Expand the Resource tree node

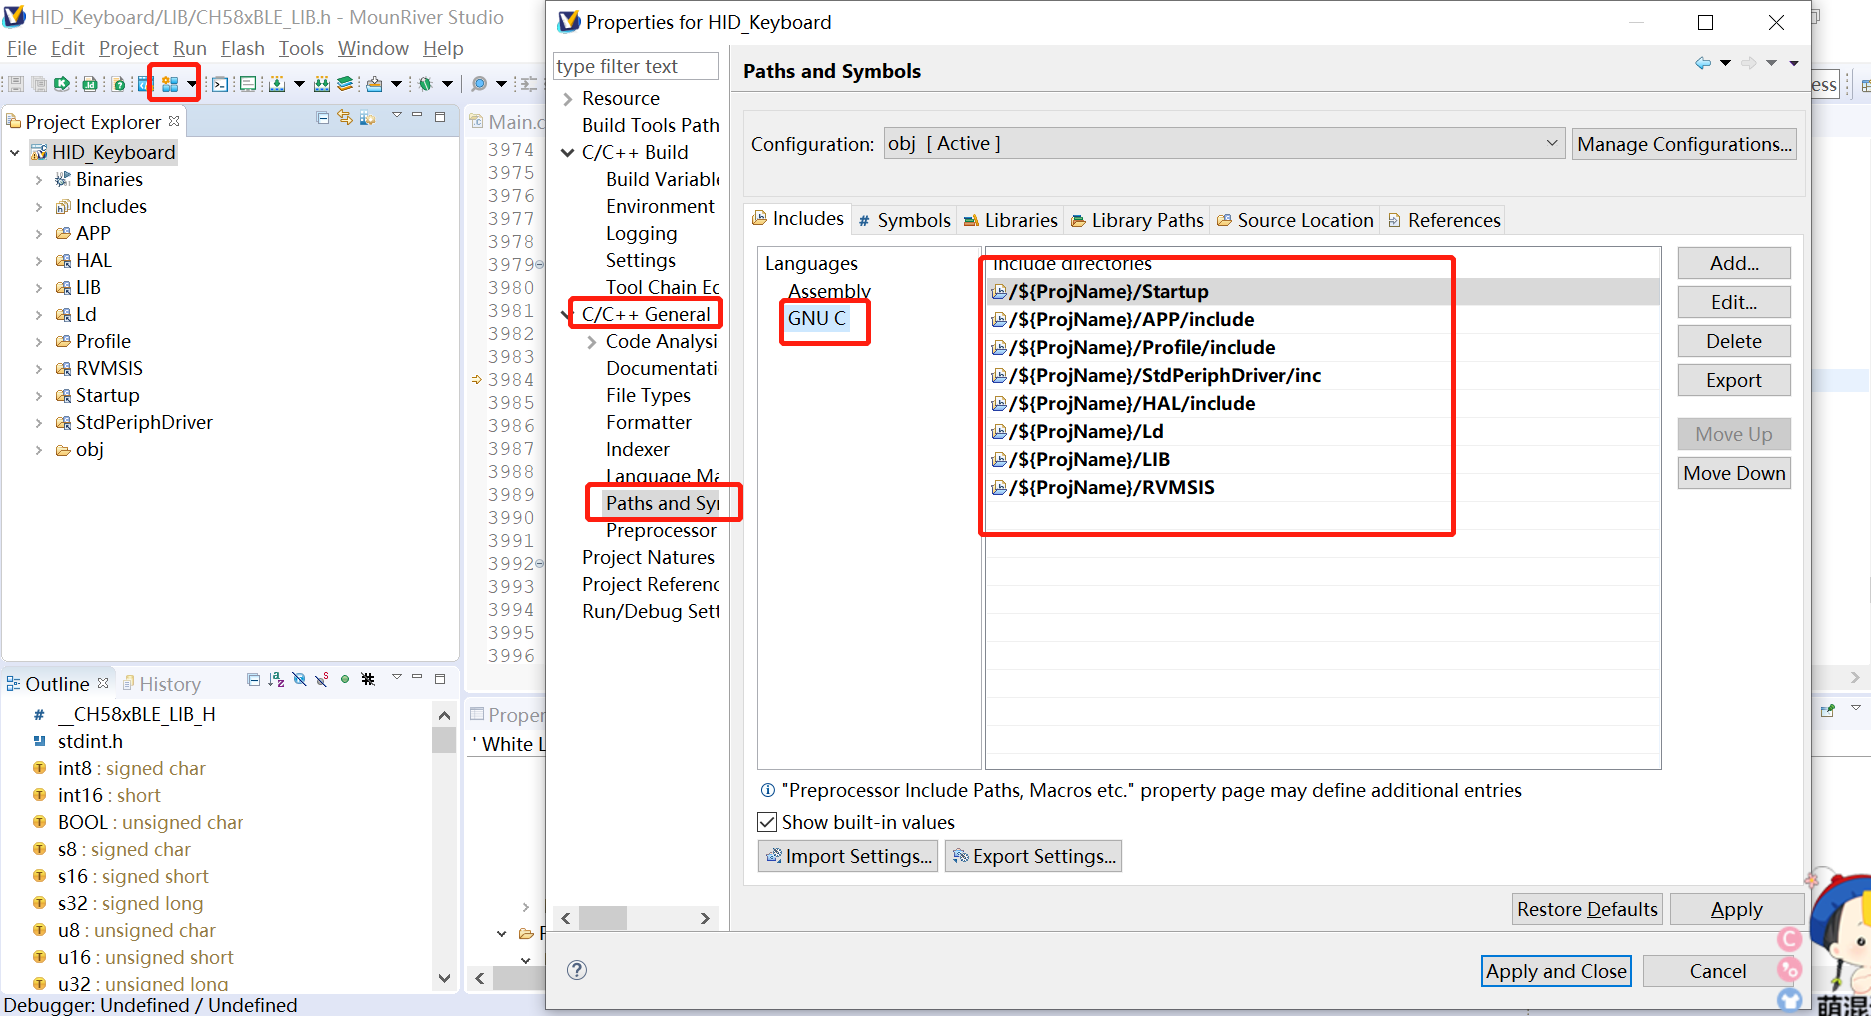pyautogui.click(x=568, y=99)
